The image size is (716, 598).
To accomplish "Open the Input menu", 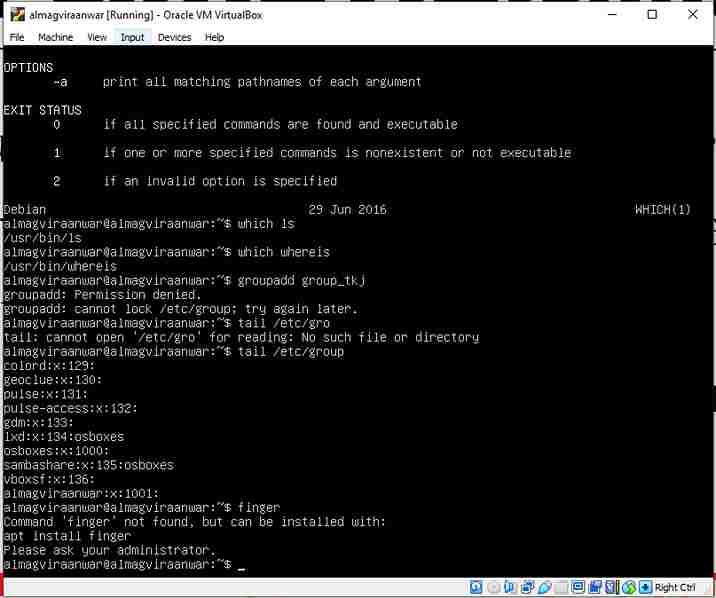I will click(132, 37).
